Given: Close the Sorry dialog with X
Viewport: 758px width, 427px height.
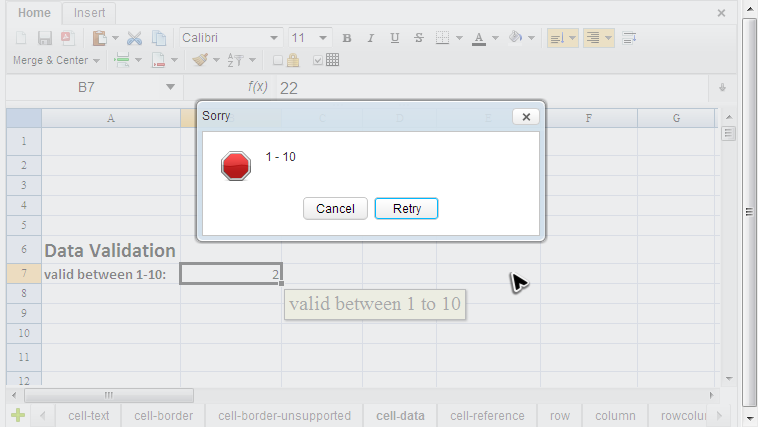Looking at the screenshot, I should pos(526,117).
